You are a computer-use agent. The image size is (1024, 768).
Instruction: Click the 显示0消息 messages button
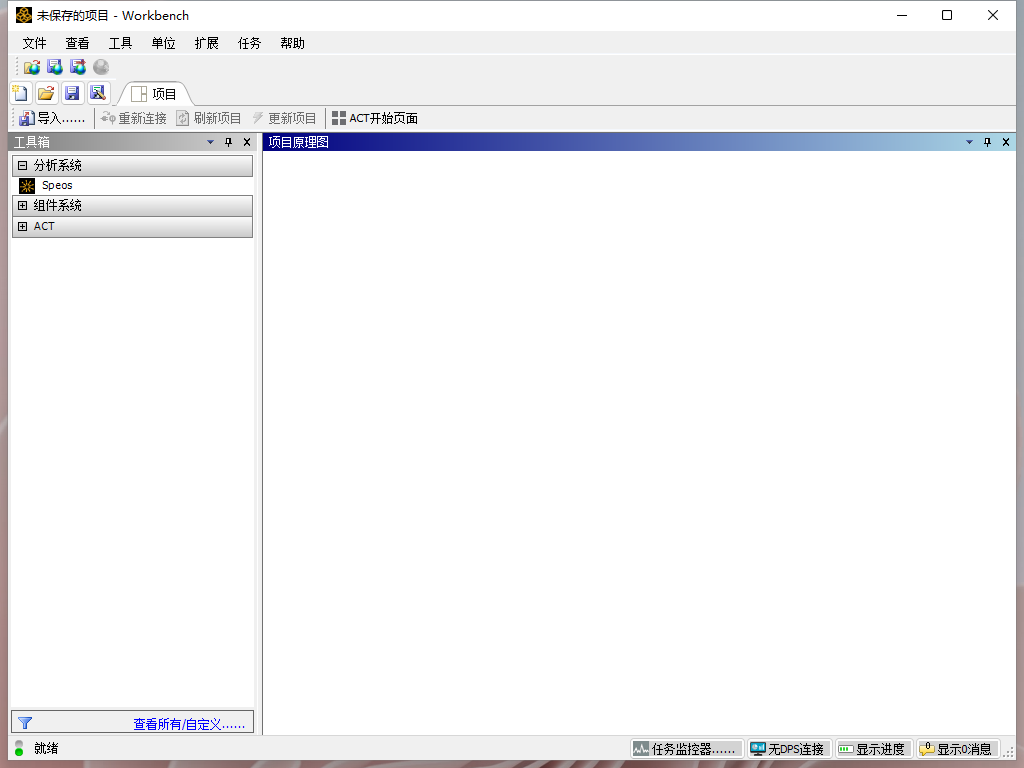pyautogui.click(x=957, y=749)
